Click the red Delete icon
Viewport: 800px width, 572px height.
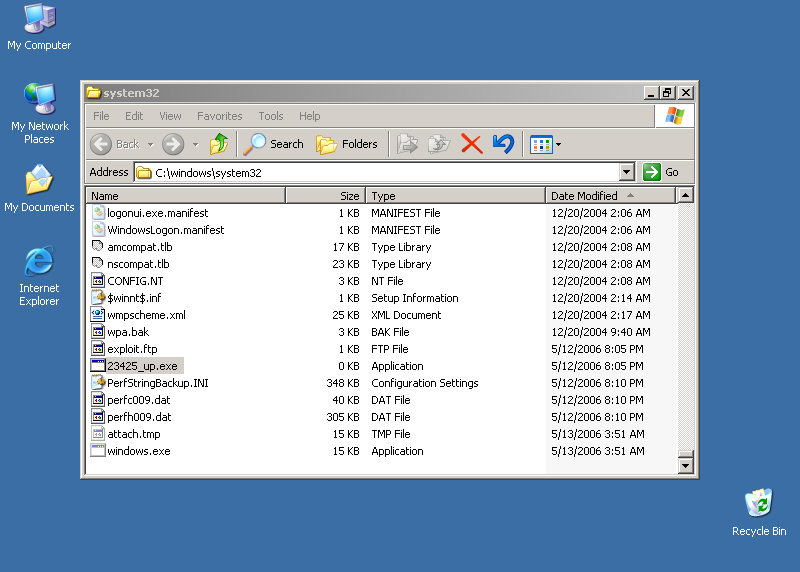point(471,144)
